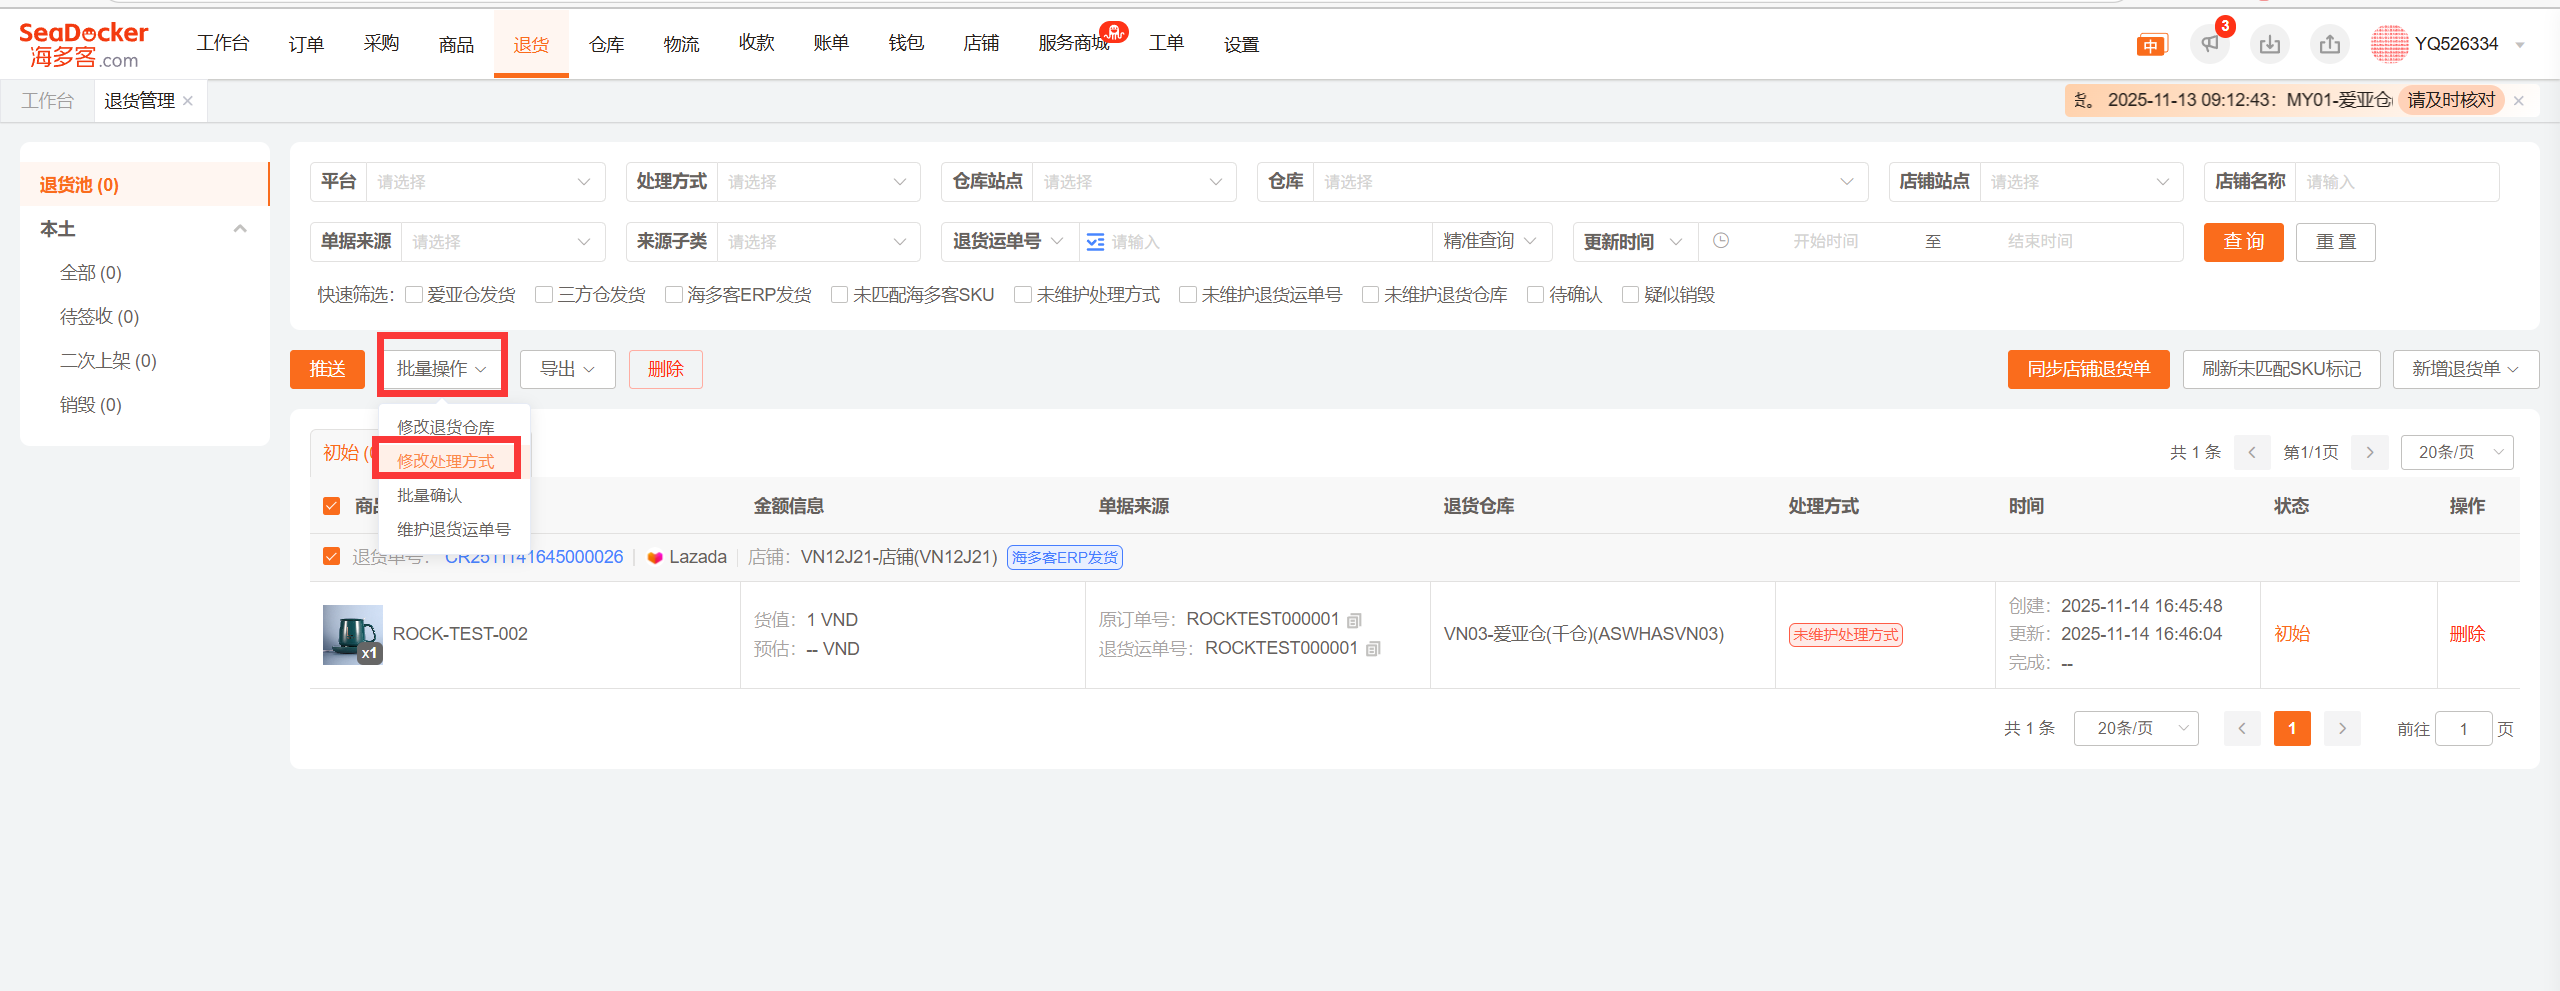
Task: Select 修改处理方式 from the batch menu
Action: click(446, 461)
